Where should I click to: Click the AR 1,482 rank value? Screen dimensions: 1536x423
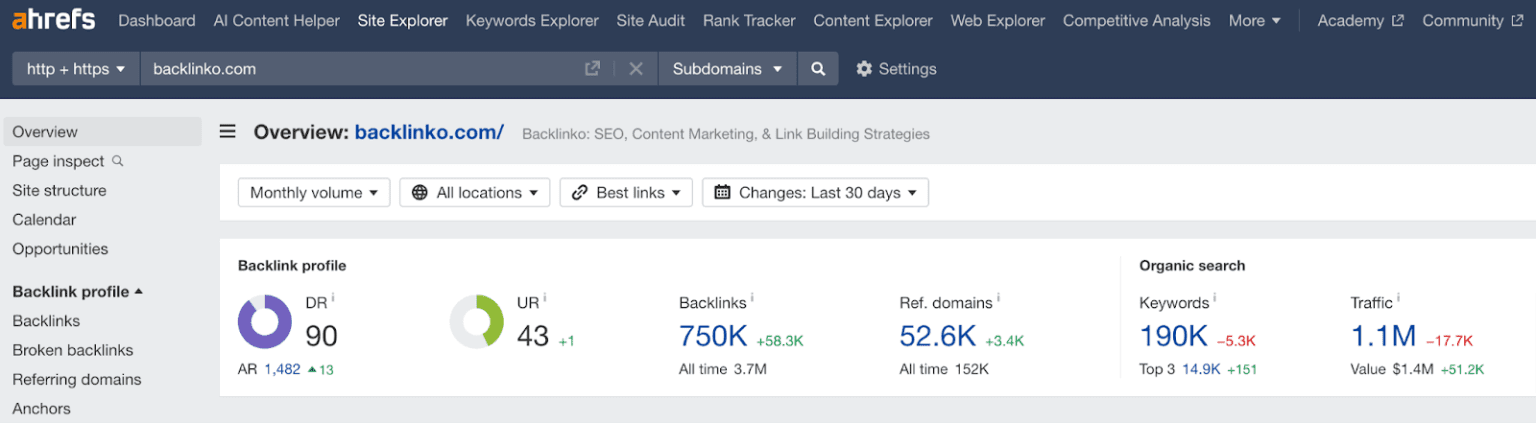click(282, 369)
